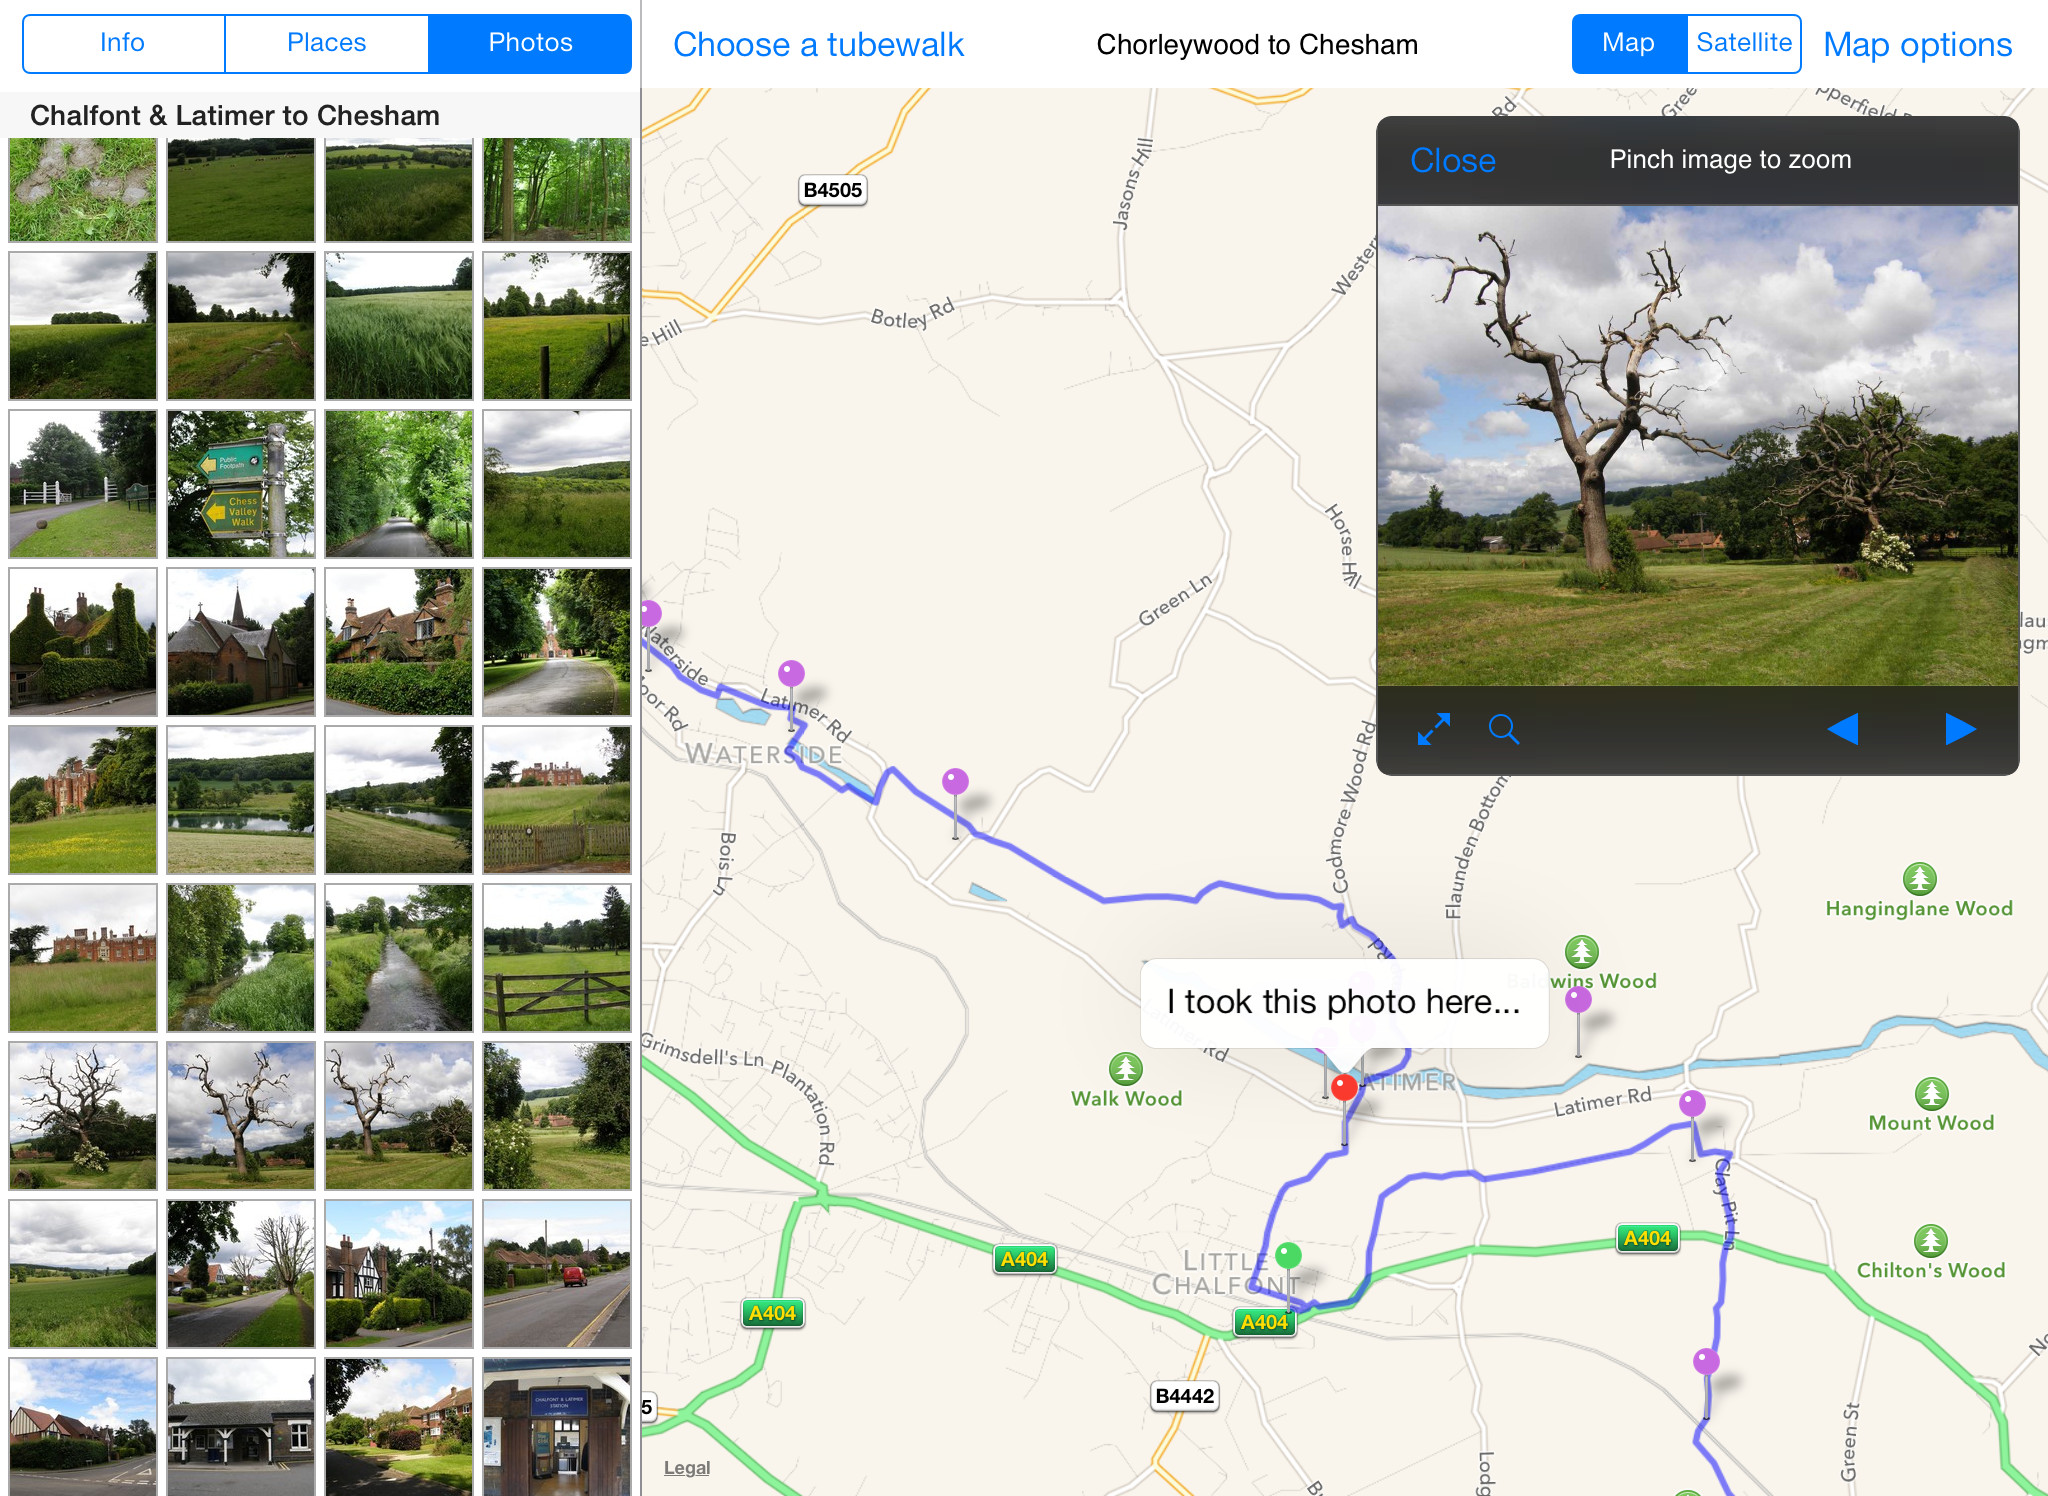Tap the Baldwins Wood tree icon
This screenshot has height=1496, width=2048.
[1581, 952]
